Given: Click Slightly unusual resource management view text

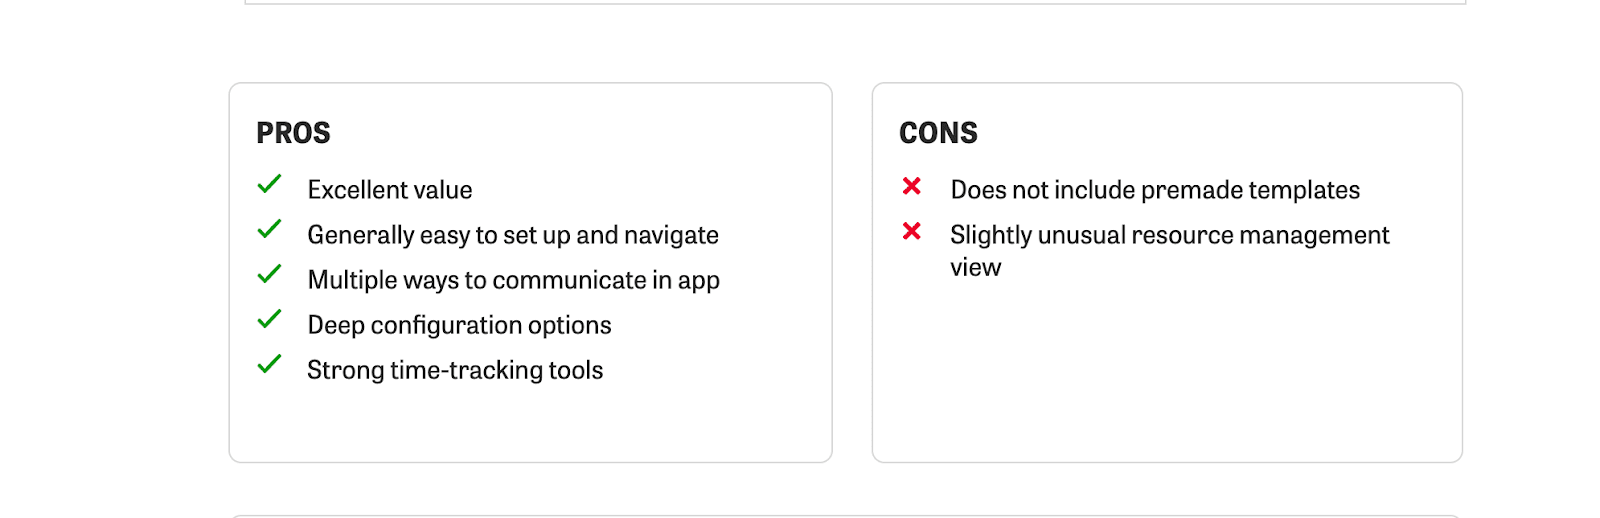Looking at the screenshot, I should (x=1170, y=251).
